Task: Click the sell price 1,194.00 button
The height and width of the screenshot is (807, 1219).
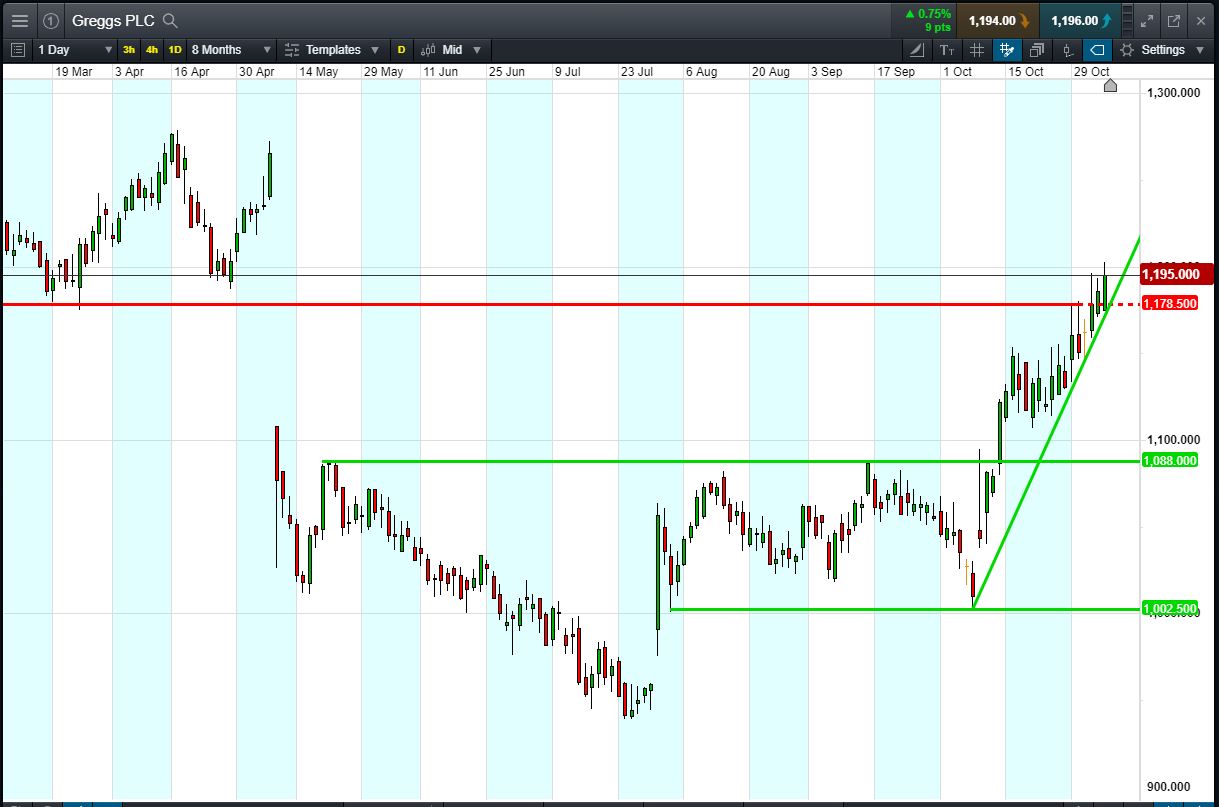Action: (x=998, y=20)
